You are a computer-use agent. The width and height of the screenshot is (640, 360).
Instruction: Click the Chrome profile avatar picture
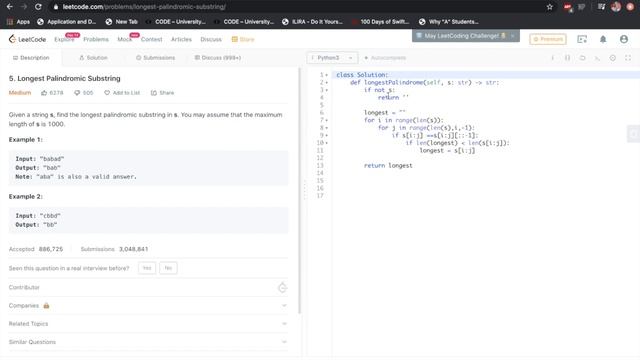[x=616, y=7]
